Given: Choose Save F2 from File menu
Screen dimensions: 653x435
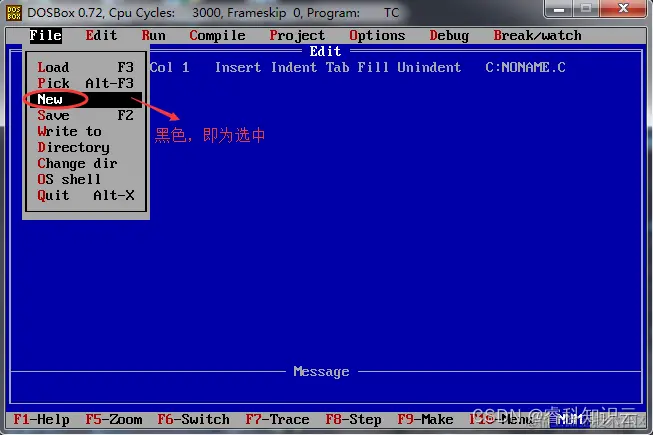Looking at the screenshot, I should 85,115.
